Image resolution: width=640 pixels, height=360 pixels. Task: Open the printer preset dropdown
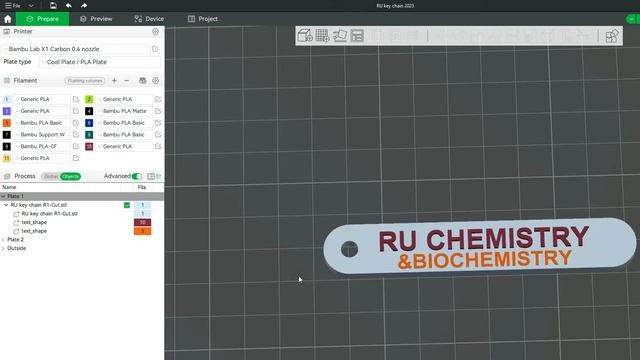point(76,49)
